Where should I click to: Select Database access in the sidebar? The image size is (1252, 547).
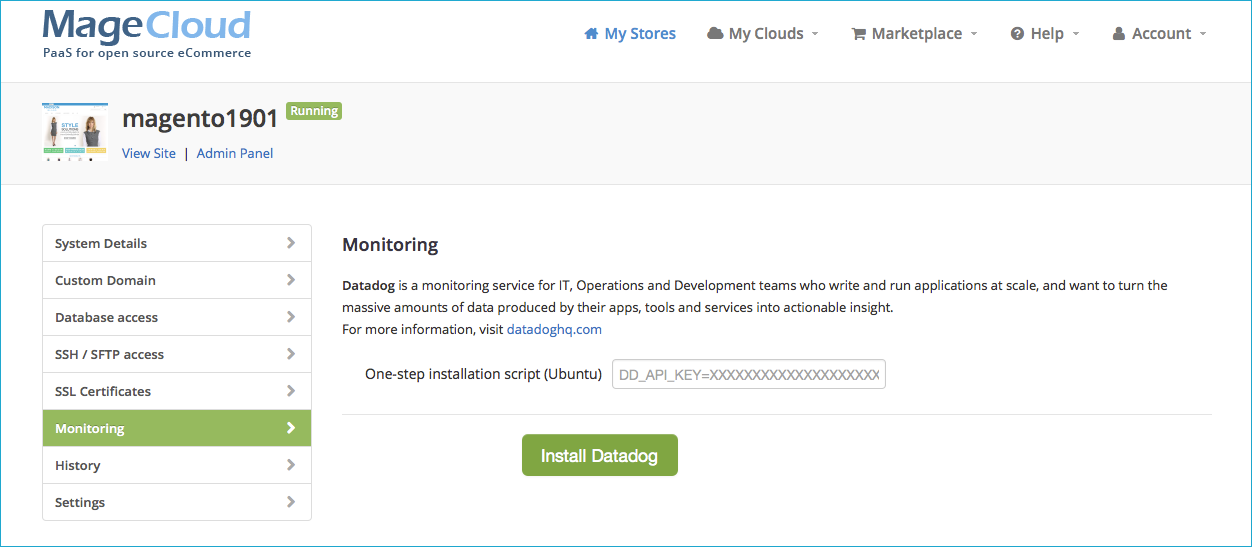[x=177, y=317]
